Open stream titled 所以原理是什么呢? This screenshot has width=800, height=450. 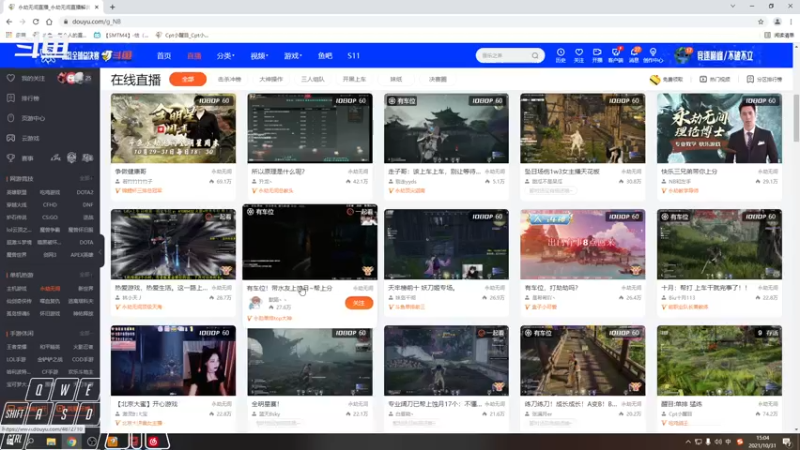[278, 171]
